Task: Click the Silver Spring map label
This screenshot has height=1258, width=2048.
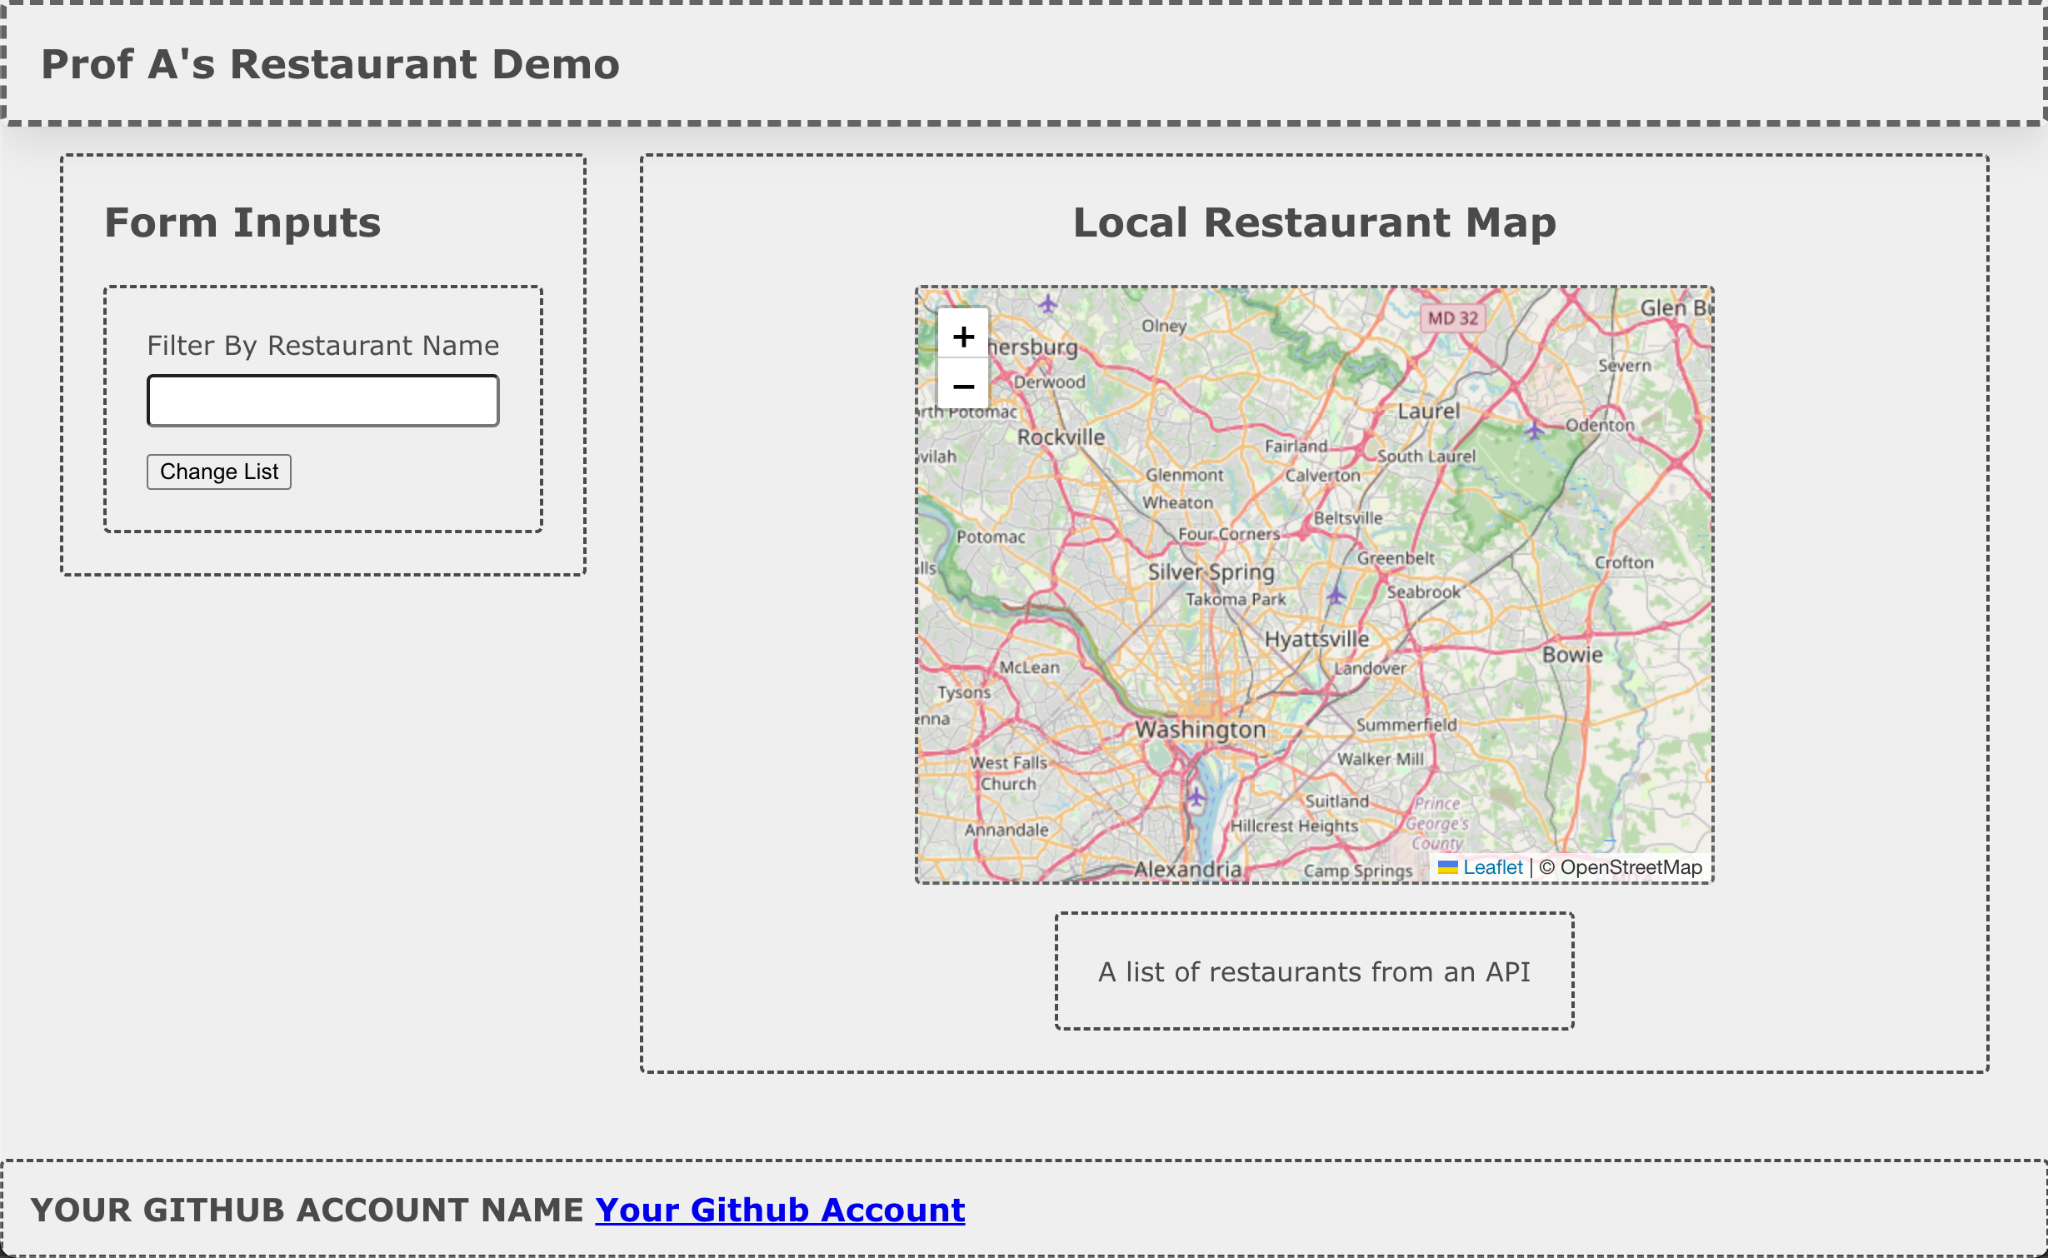Action: coord(1211,572)
